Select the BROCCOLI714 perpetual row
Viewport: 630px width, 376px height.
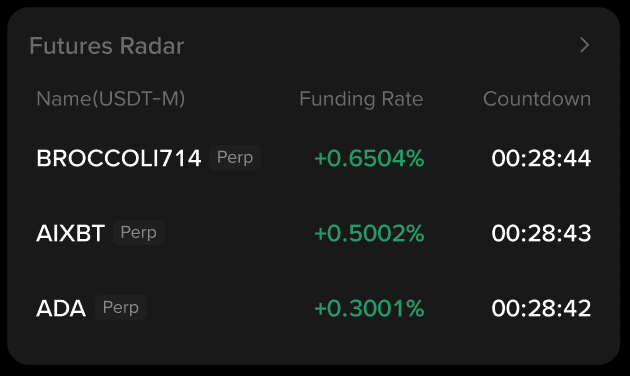click(x=314, y=158)
